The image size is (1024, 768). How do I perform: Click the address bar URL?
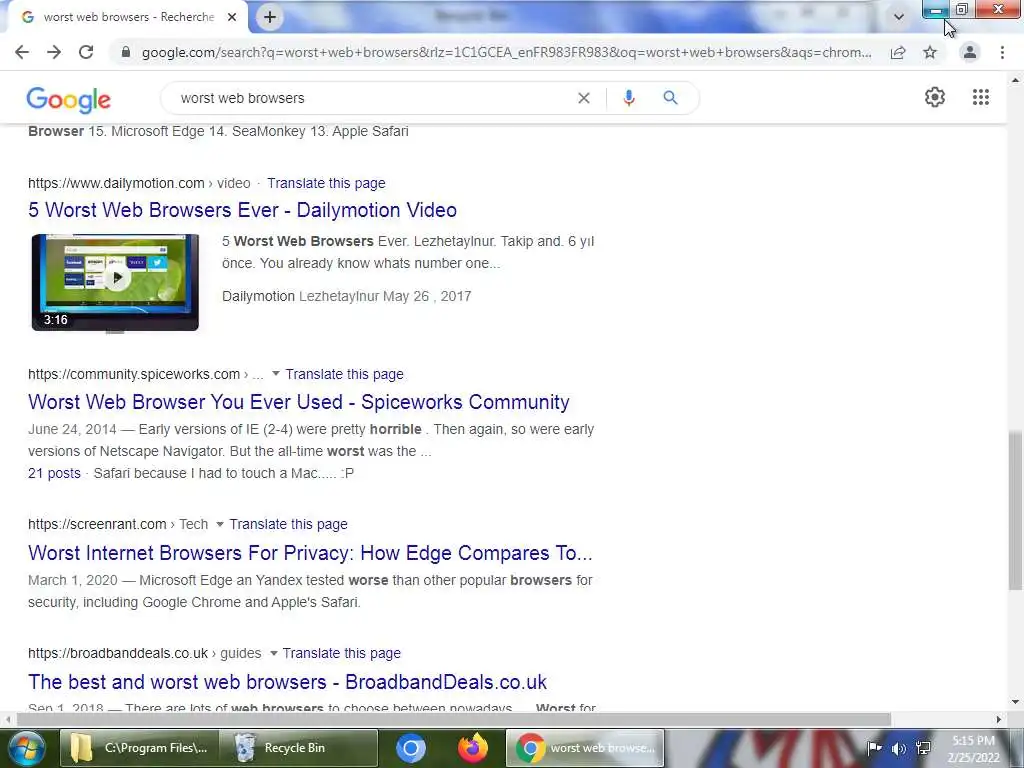click(x=506, y=52)
